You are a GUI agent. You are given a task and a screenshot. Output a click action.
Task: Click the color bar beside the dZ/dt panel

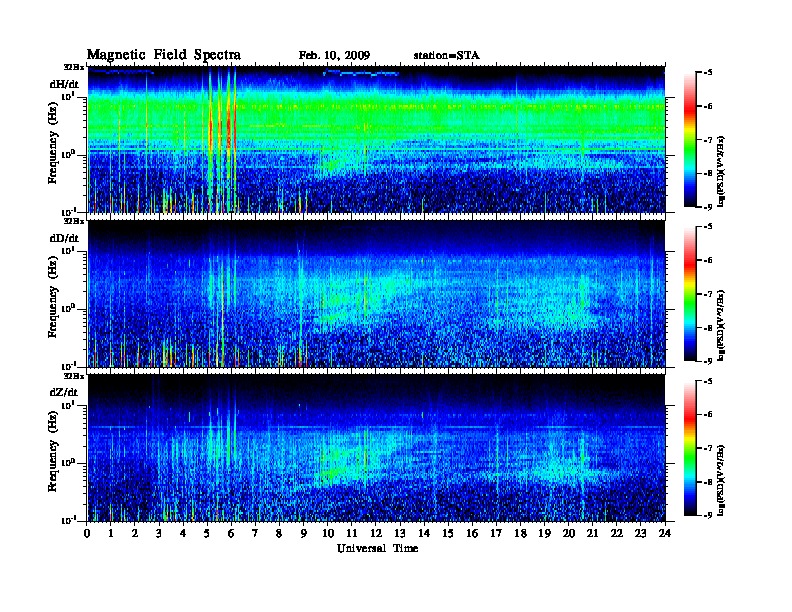coord(690,448)
